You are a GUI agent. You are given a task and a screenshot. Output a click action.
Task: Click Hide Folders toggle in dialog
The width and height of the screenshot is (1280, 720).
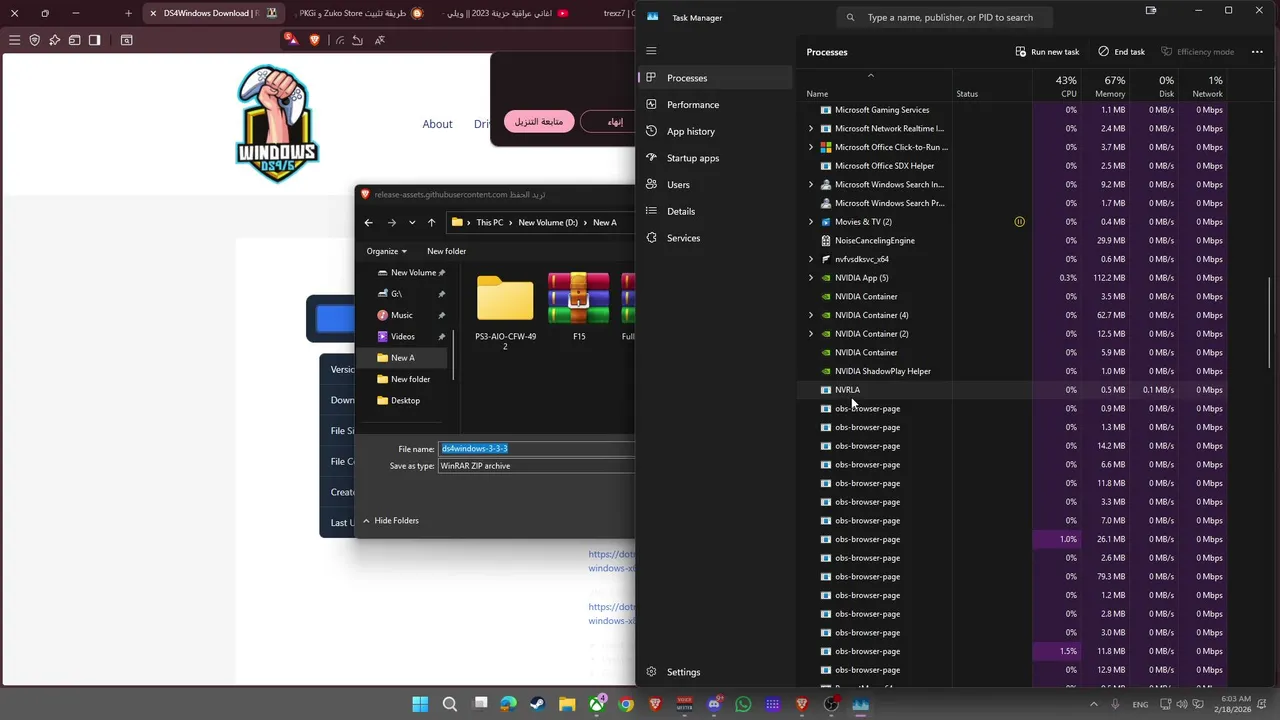click(x=390, y=521)
